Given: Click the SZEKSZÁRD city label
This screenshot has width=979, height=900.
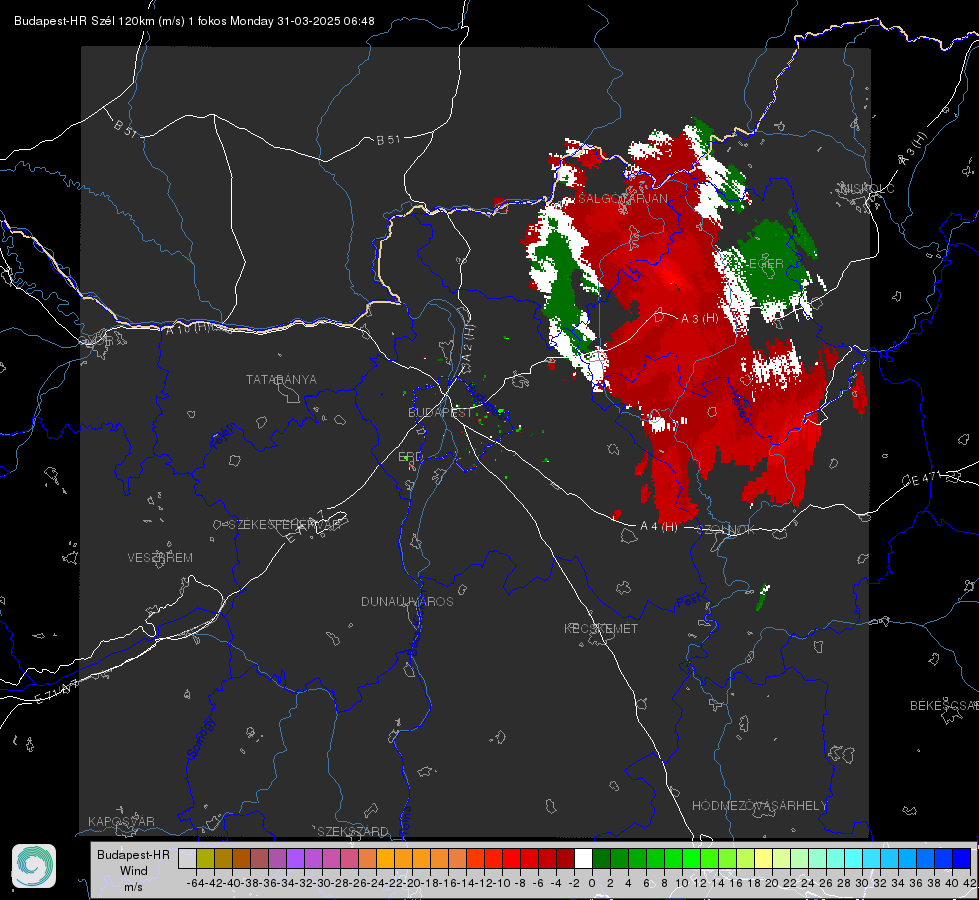Looking at the screenshot, I should click(x=353, y=831).
